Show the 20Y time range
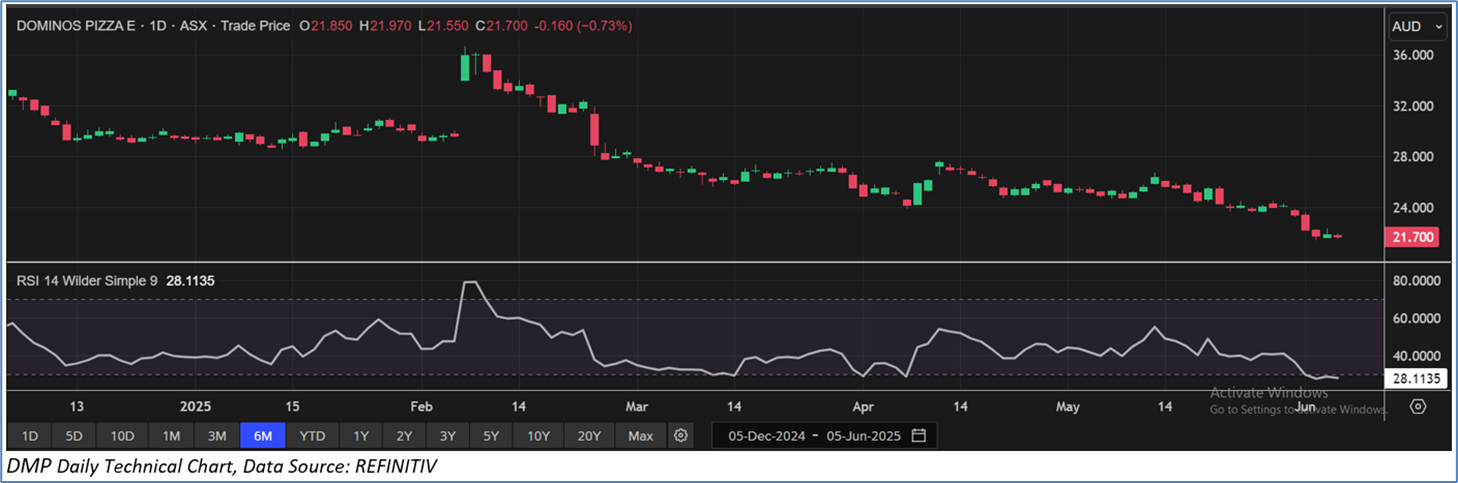 pyautogui.click(x=589, y=436)
